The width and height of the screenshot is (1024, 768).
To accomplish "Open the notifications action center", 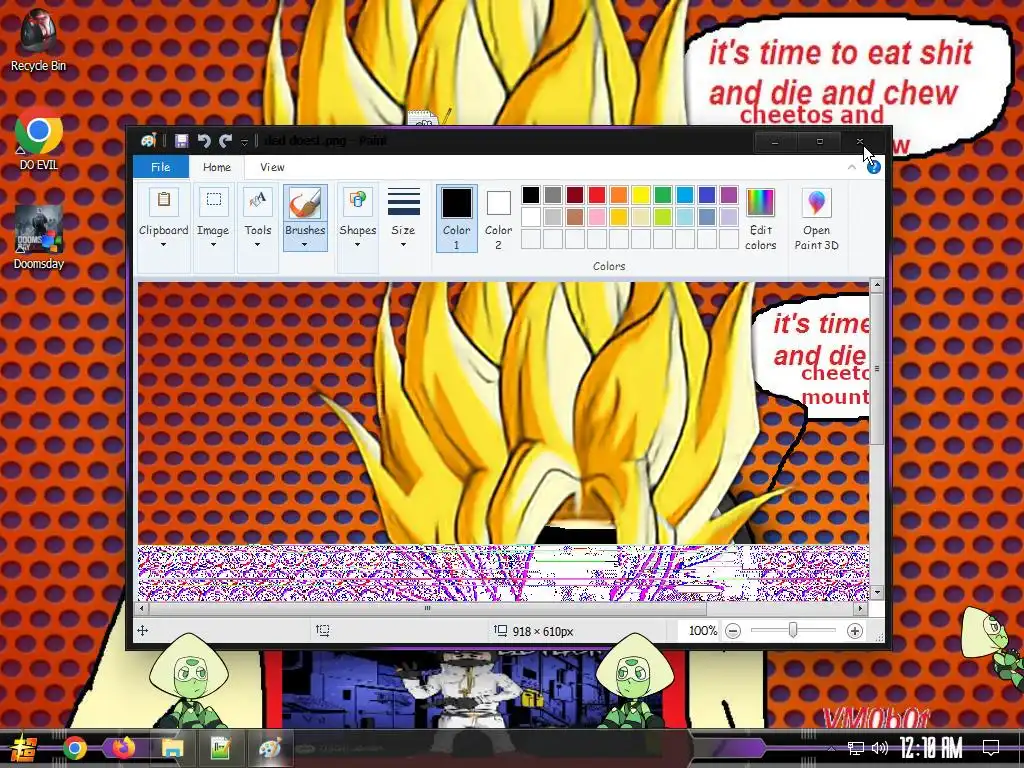I will pyautogui.click(x=991, y=748).
